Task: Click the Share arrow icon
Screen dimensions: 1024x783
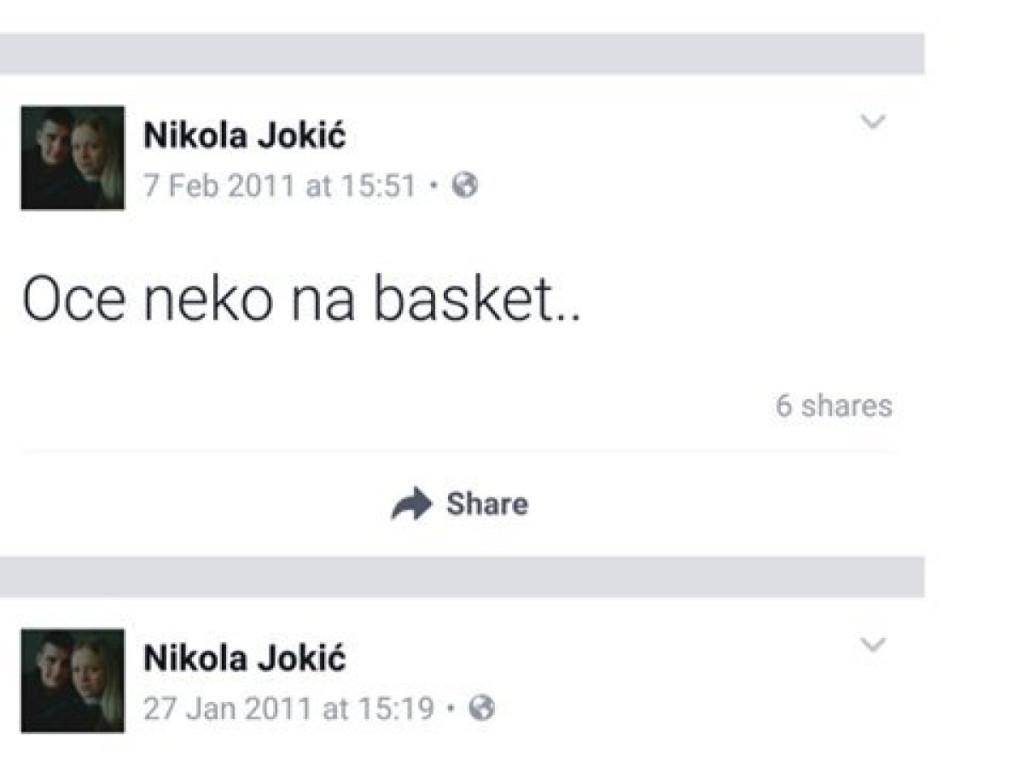Action: 411,505
